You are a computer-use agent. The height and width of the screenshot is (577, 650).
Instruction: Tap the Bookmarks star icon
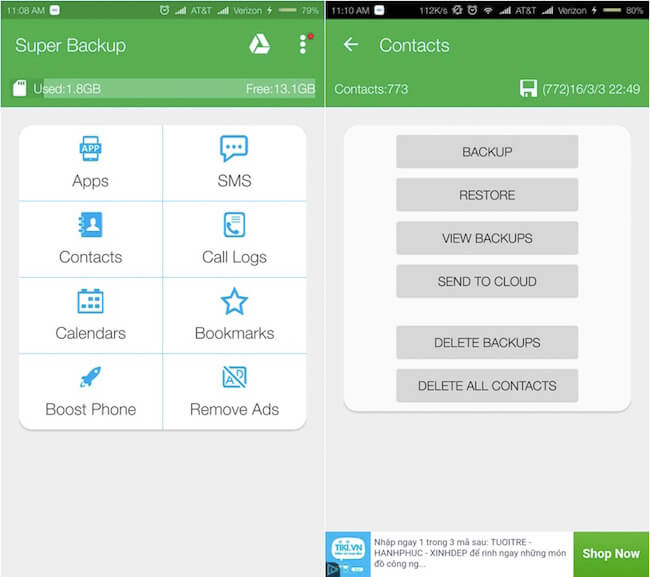234,301
